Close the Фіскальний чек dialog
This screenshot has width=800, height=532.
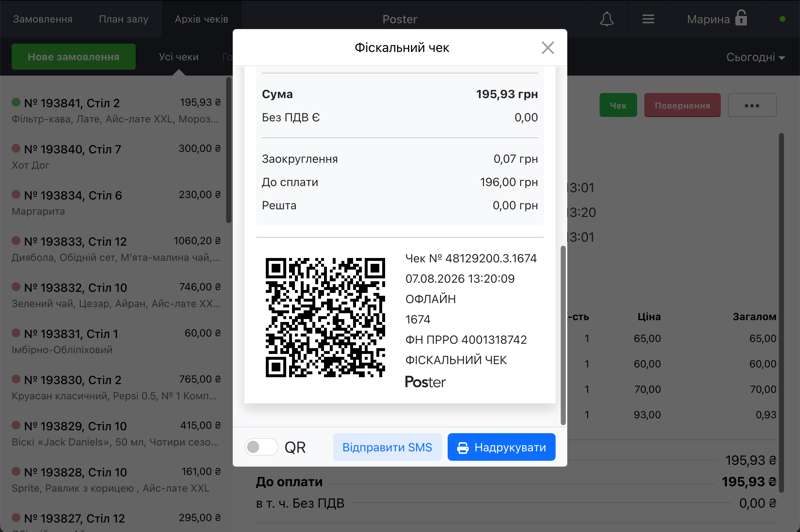[547, 47]
